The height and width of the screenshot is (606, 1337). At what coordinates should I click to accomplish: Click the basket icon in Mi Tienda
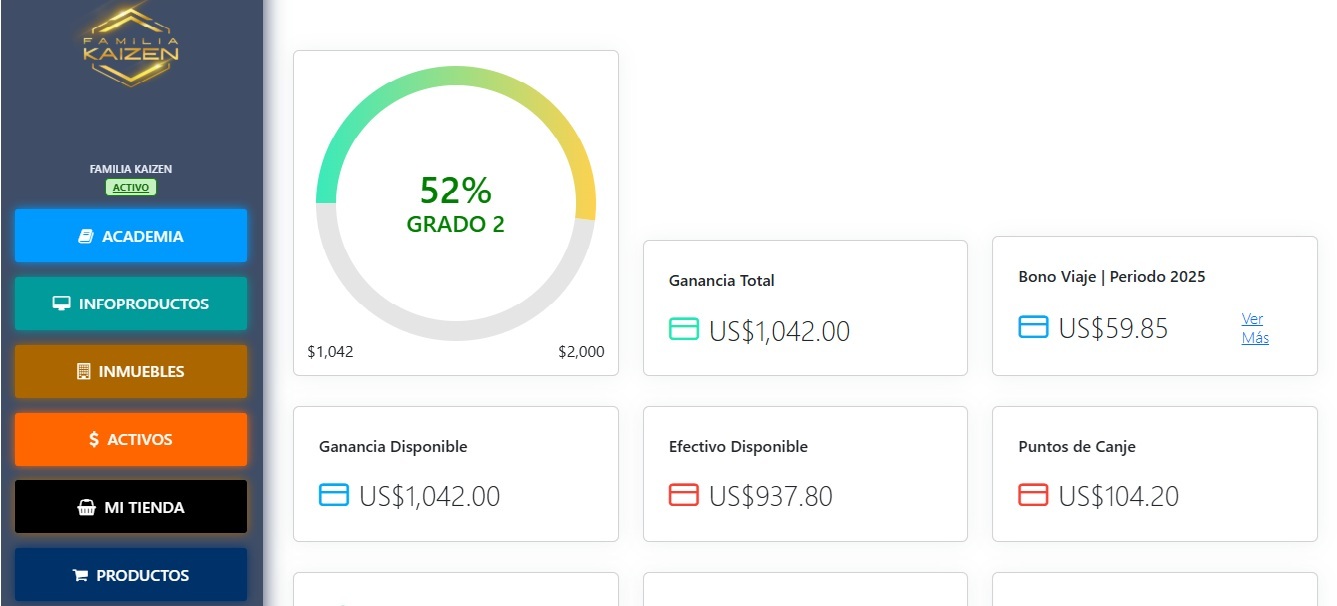[x=86, y=508]
